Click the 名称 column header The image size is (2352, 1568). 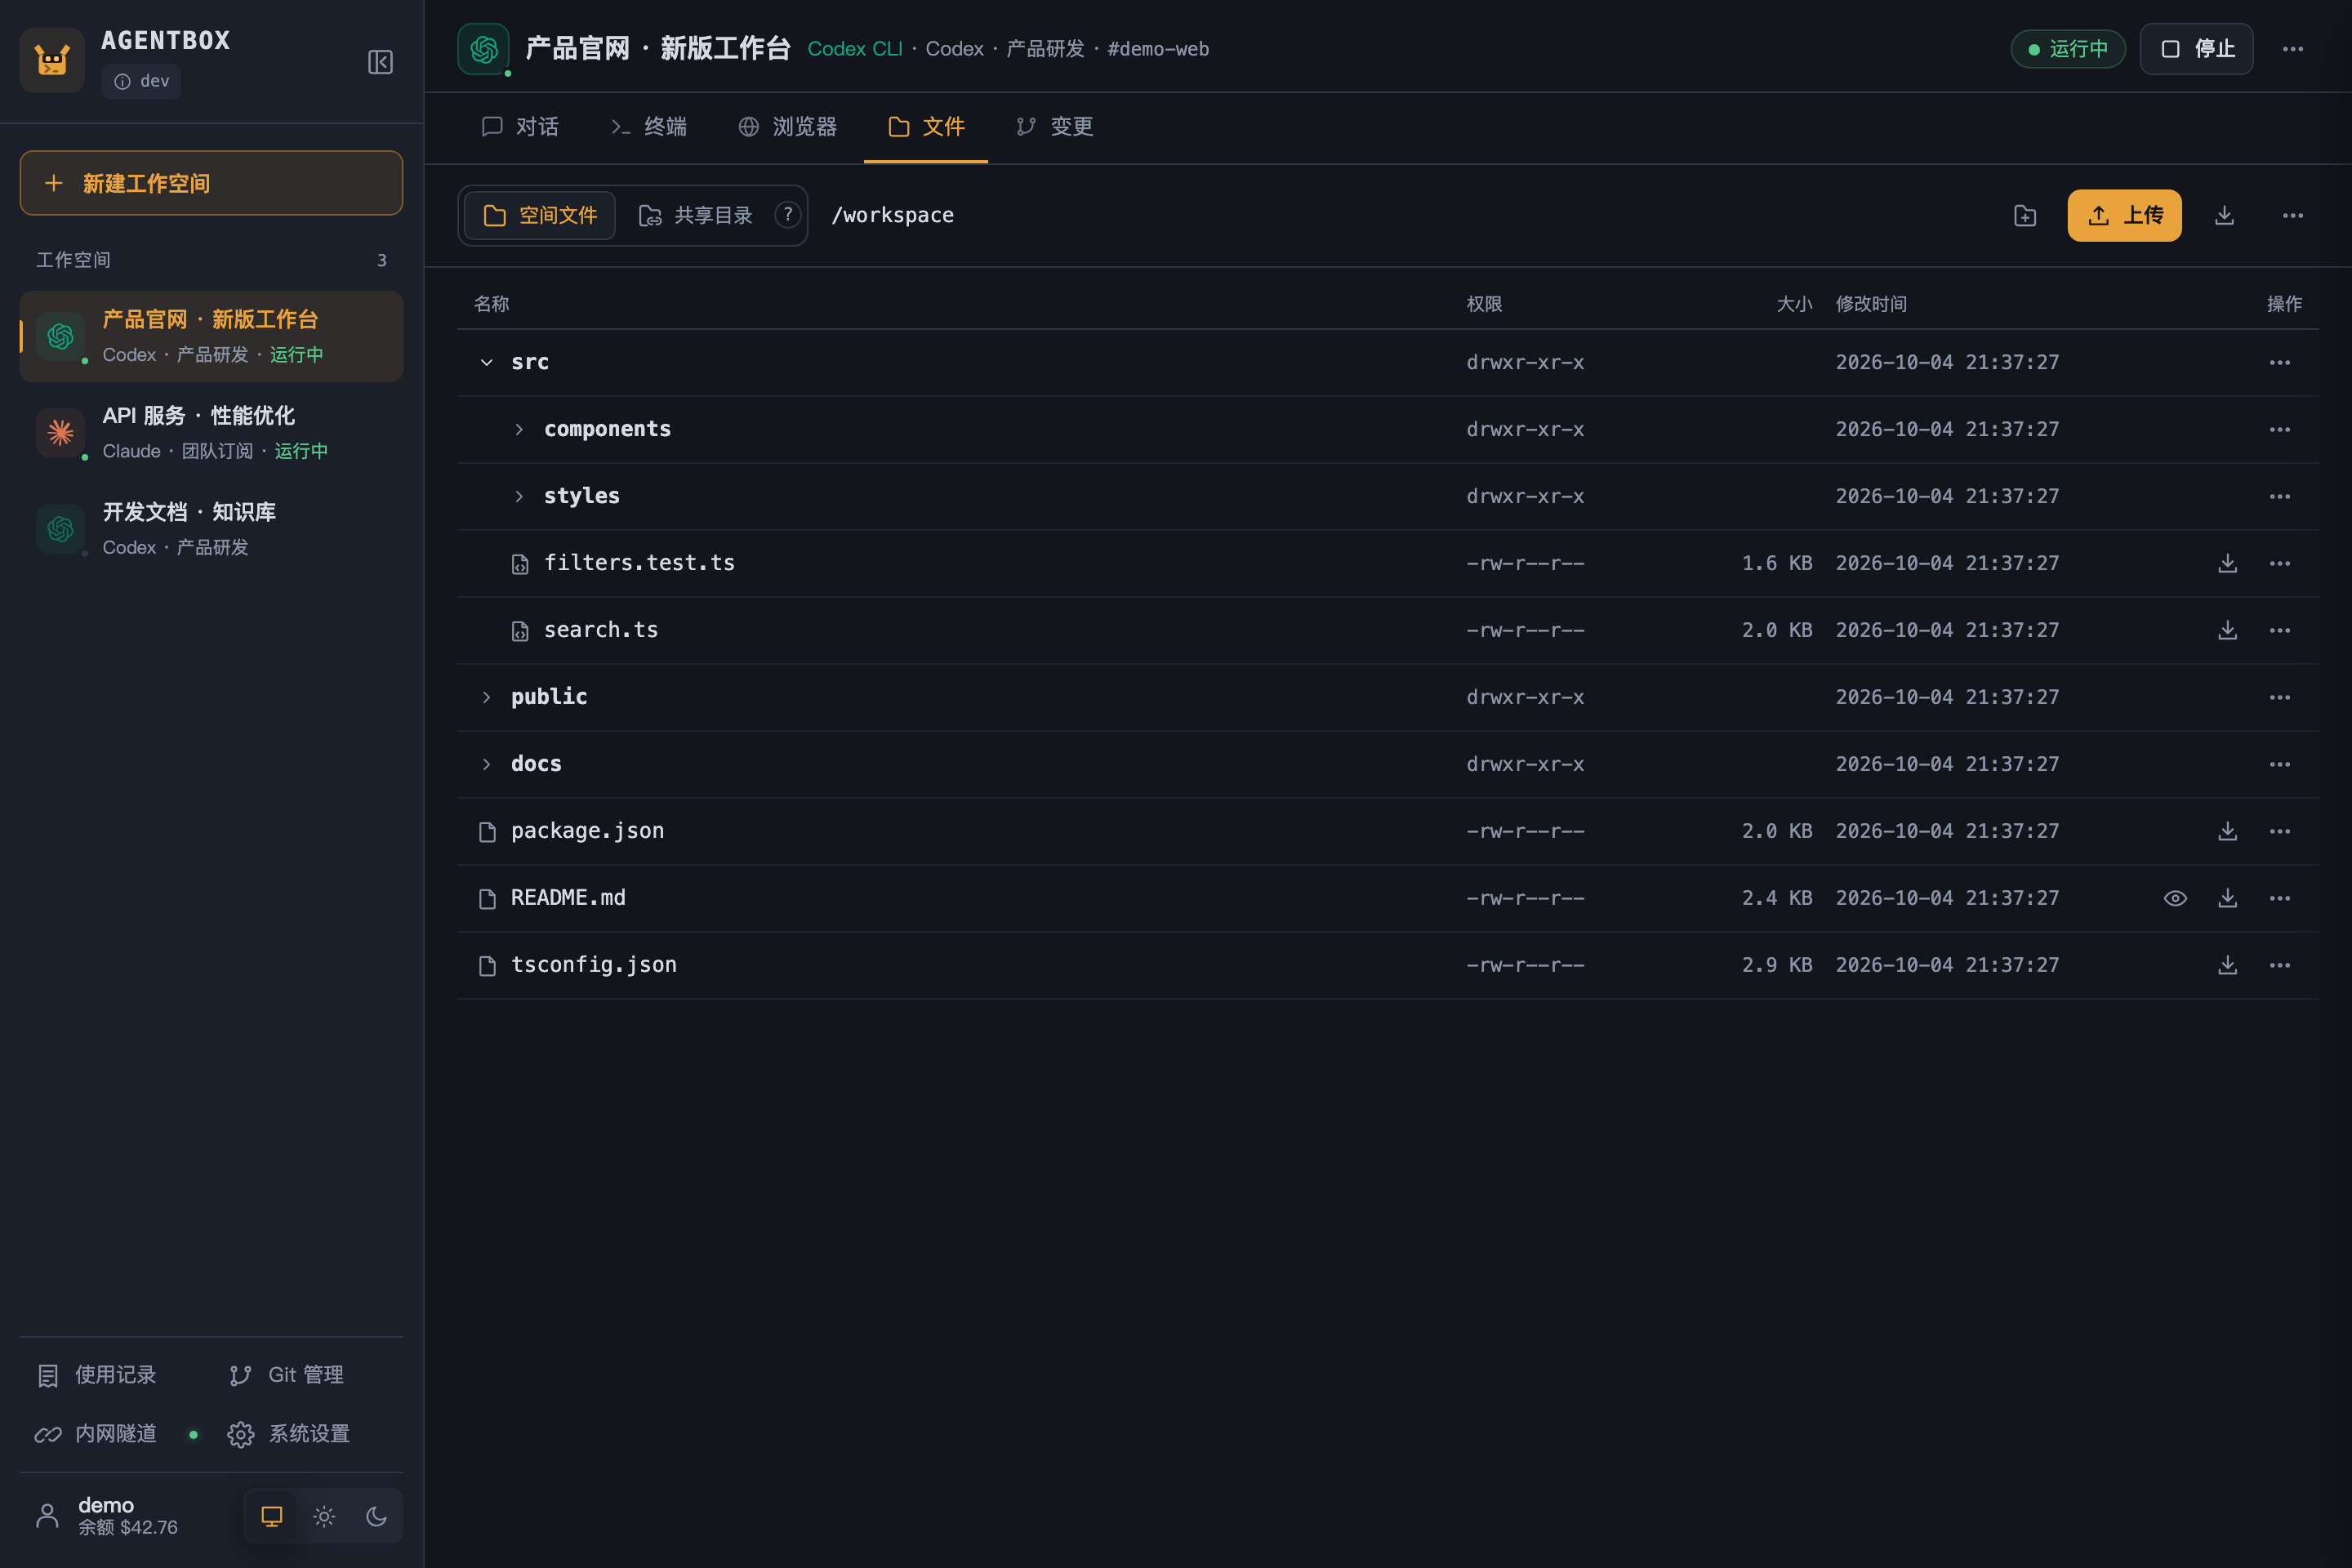tap(491, 304)
